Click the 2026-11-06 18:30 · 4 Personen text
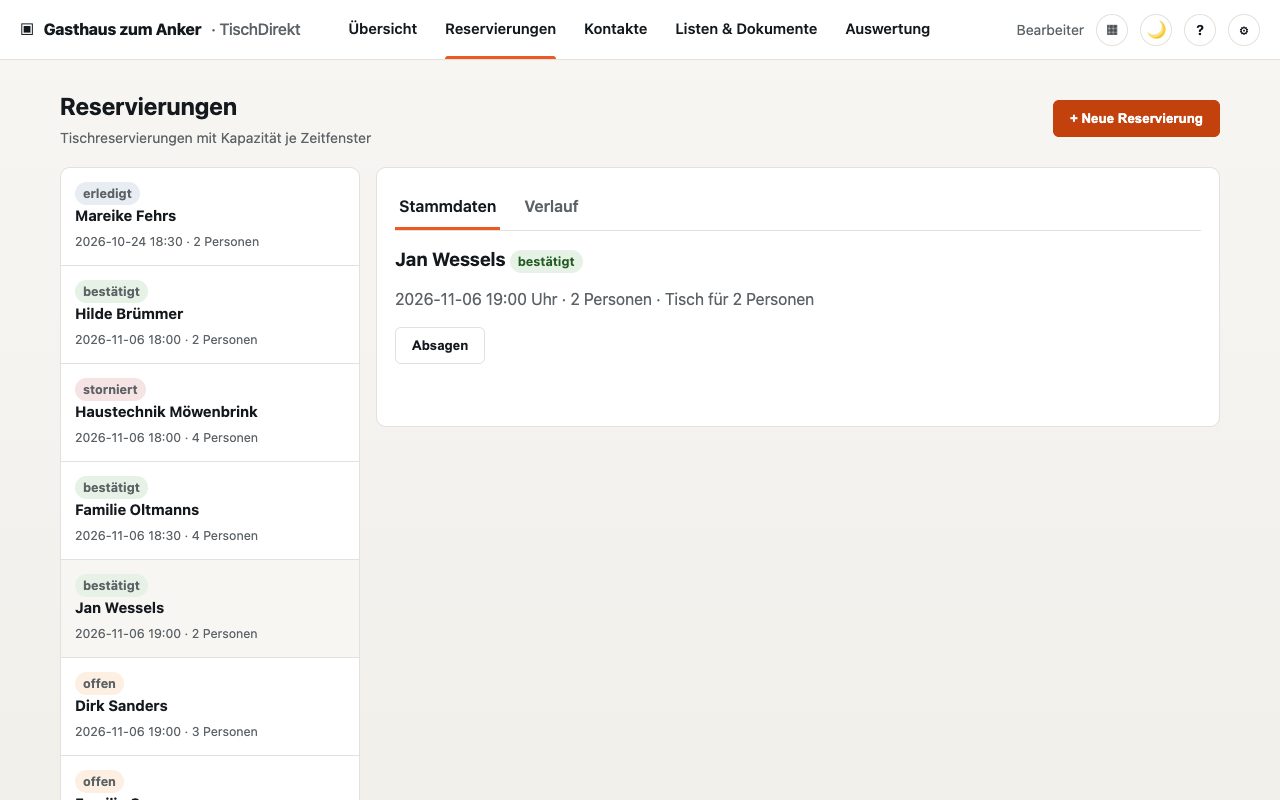 (166, 536)
